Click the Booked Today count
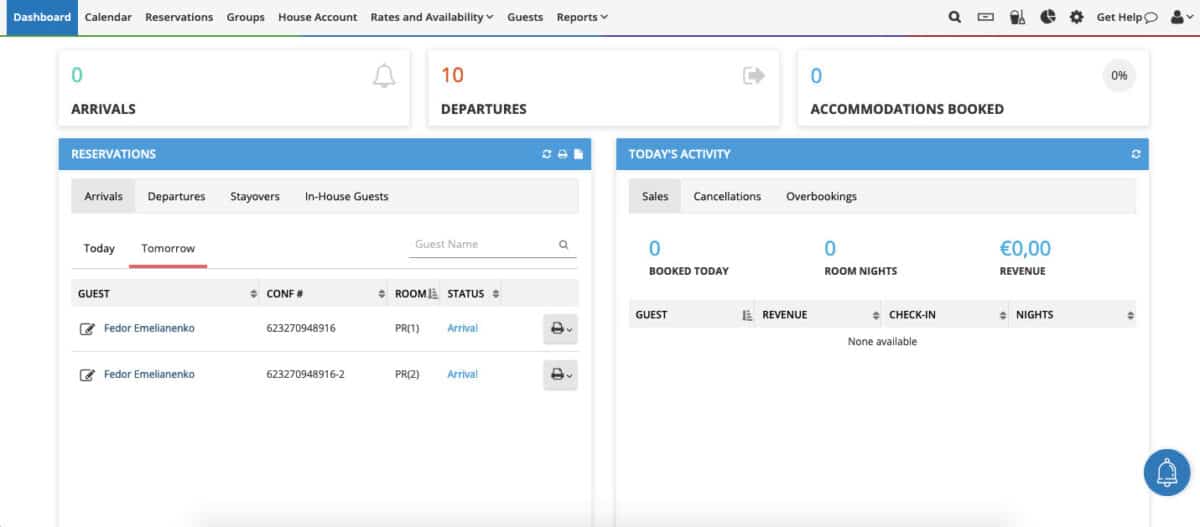1200x527 pixels. click(655, 248)
